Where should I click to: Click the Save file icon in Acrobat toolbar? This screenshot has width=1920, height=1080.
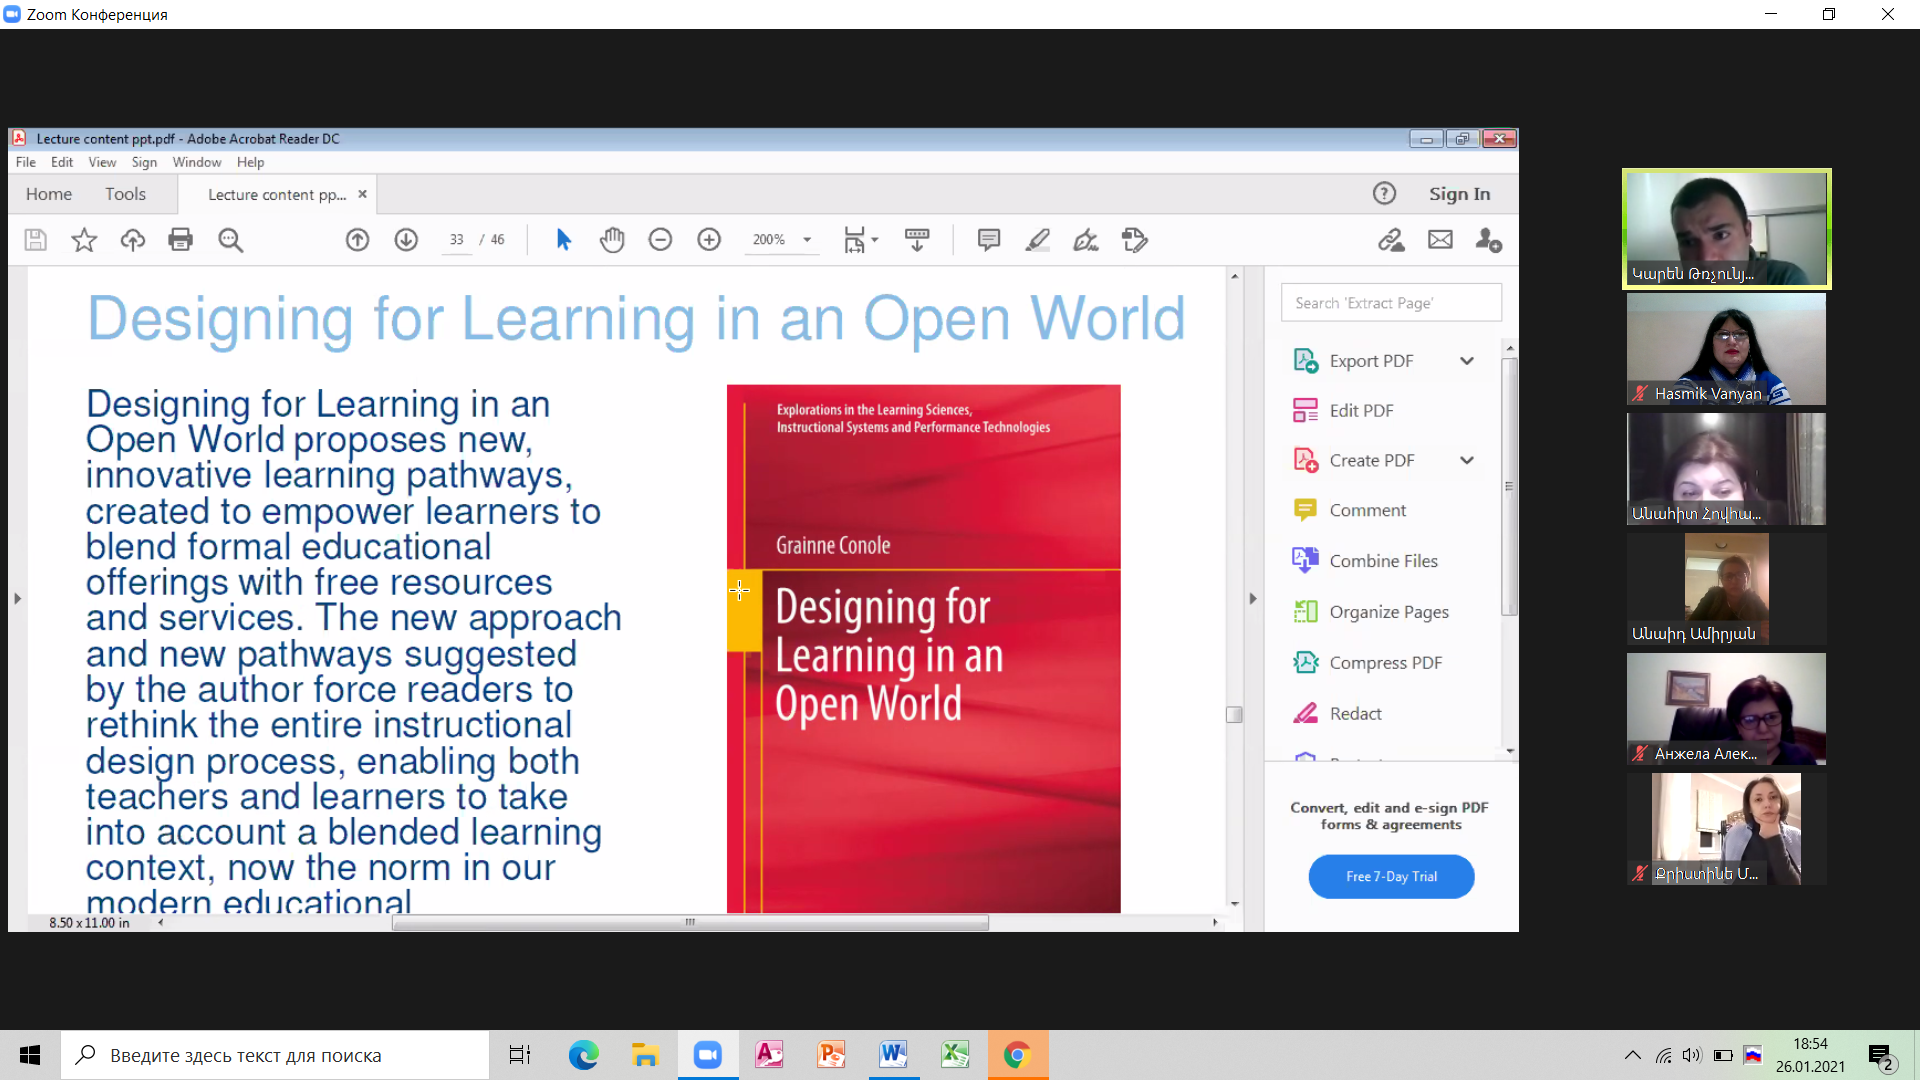click(x=36, y=240)
